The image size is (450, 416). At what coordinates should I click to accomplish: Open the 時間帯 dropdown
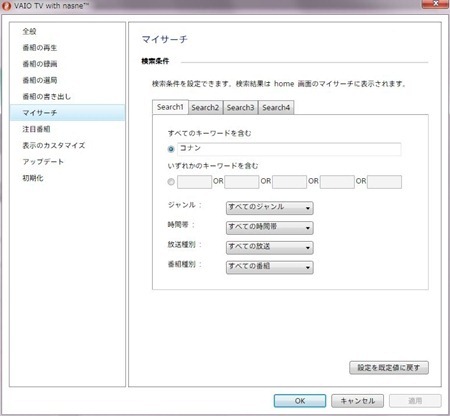270,227
